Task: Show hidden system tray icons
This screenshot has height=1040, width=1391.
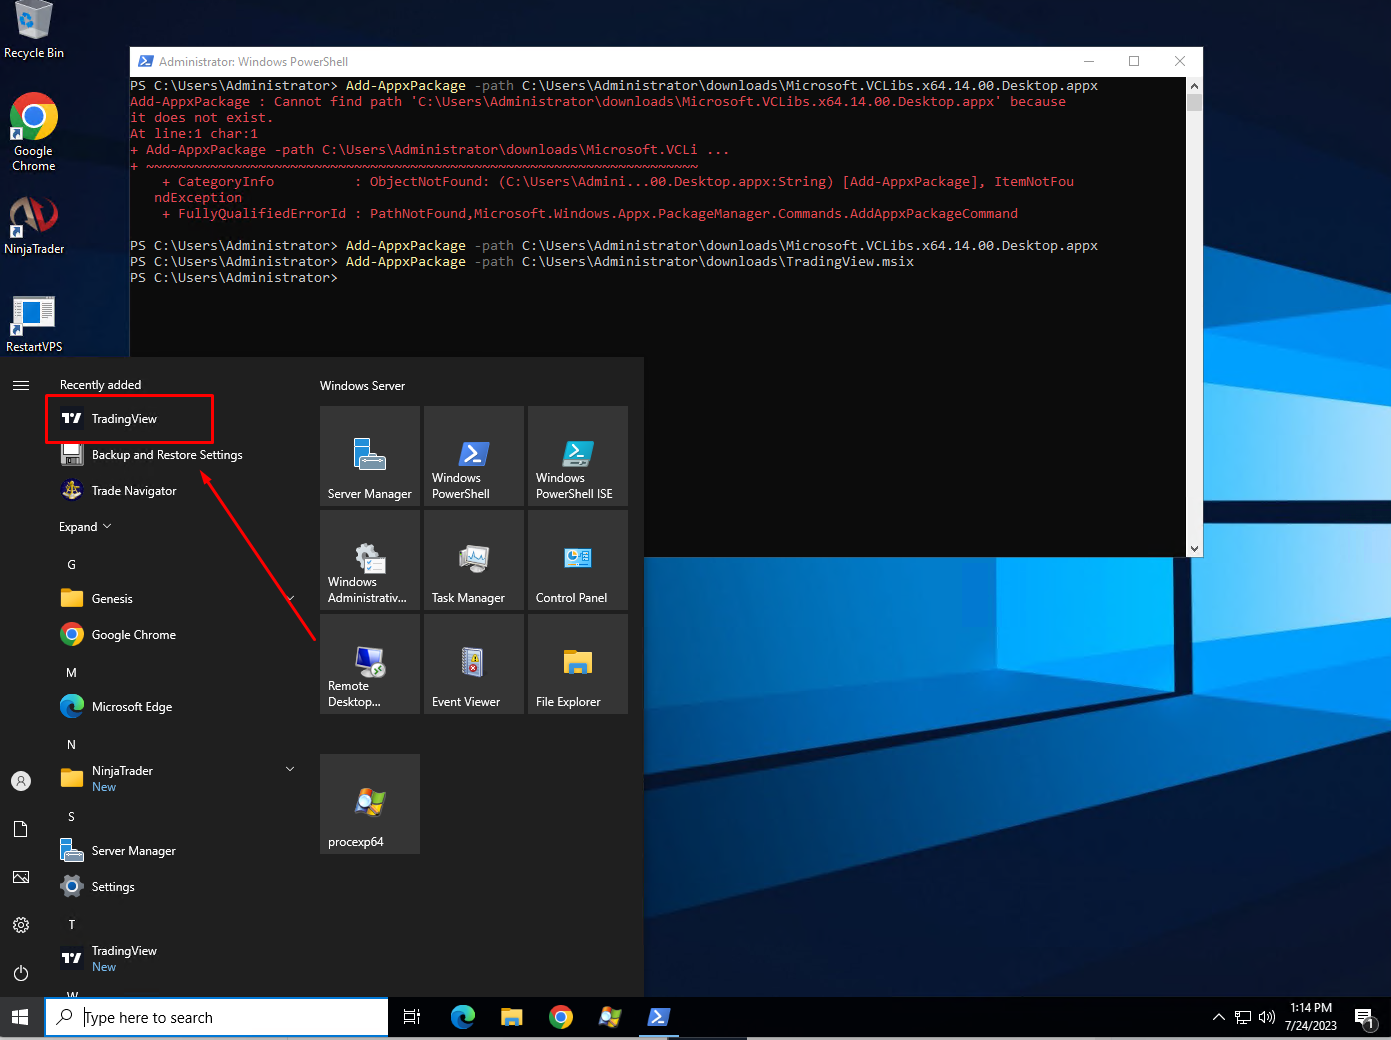Action: click(x=1218, y=1017)
